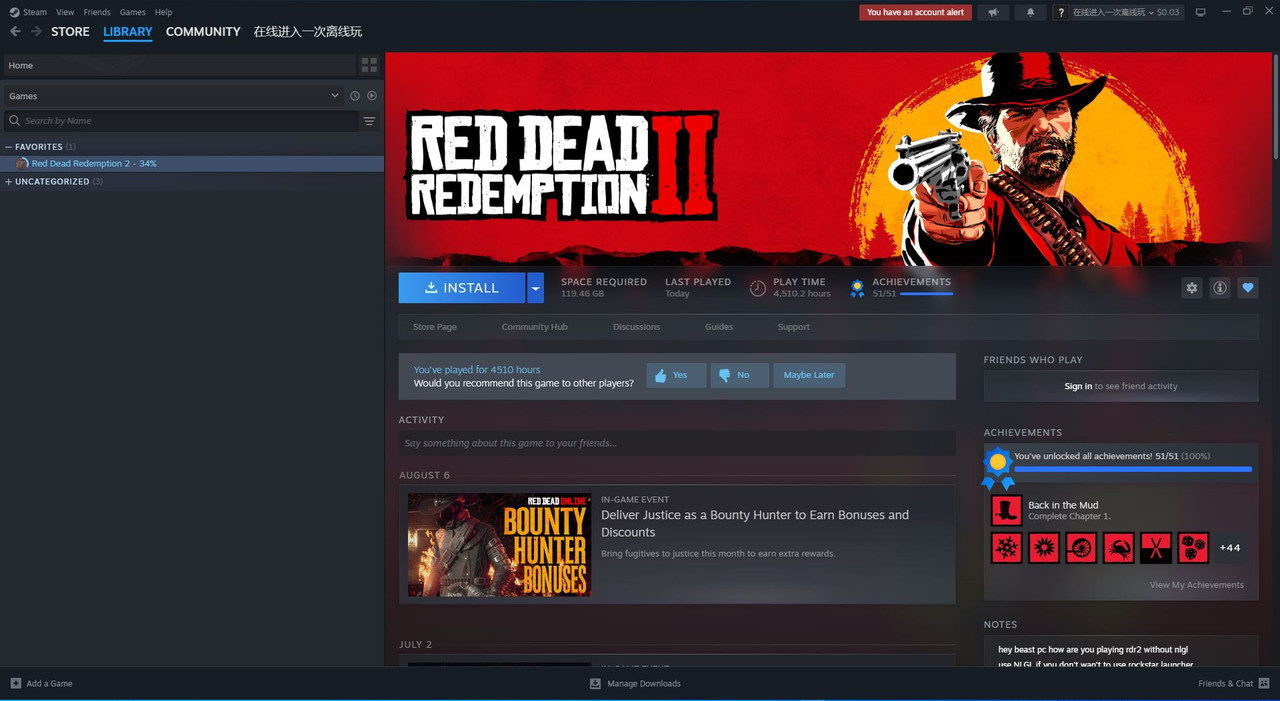
Task: Open Discussions link
Action: (x=637, y=327)
